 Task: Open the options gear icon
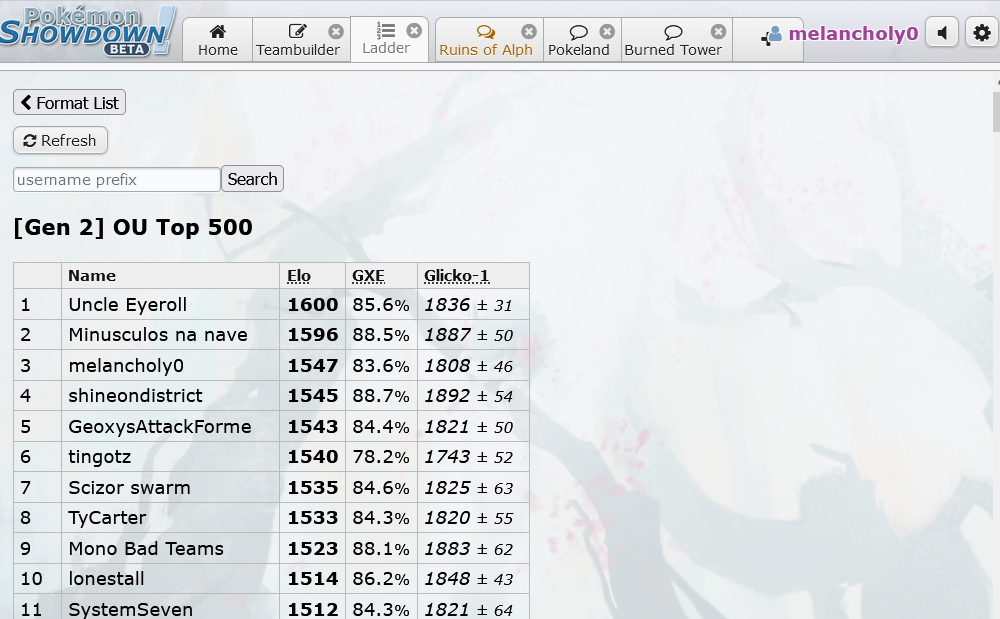tap(982, 33)
